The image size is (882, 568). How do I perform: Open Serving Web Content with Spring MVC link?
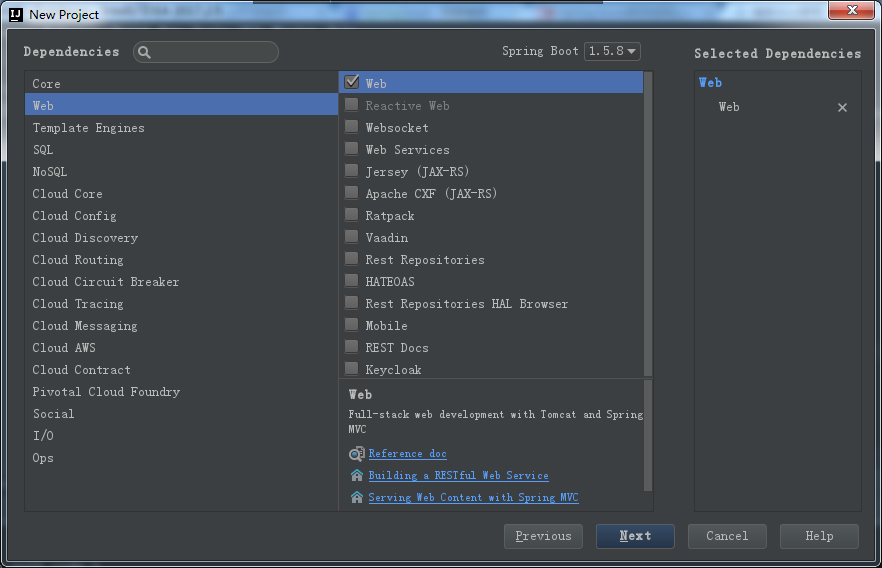(473, 497)
